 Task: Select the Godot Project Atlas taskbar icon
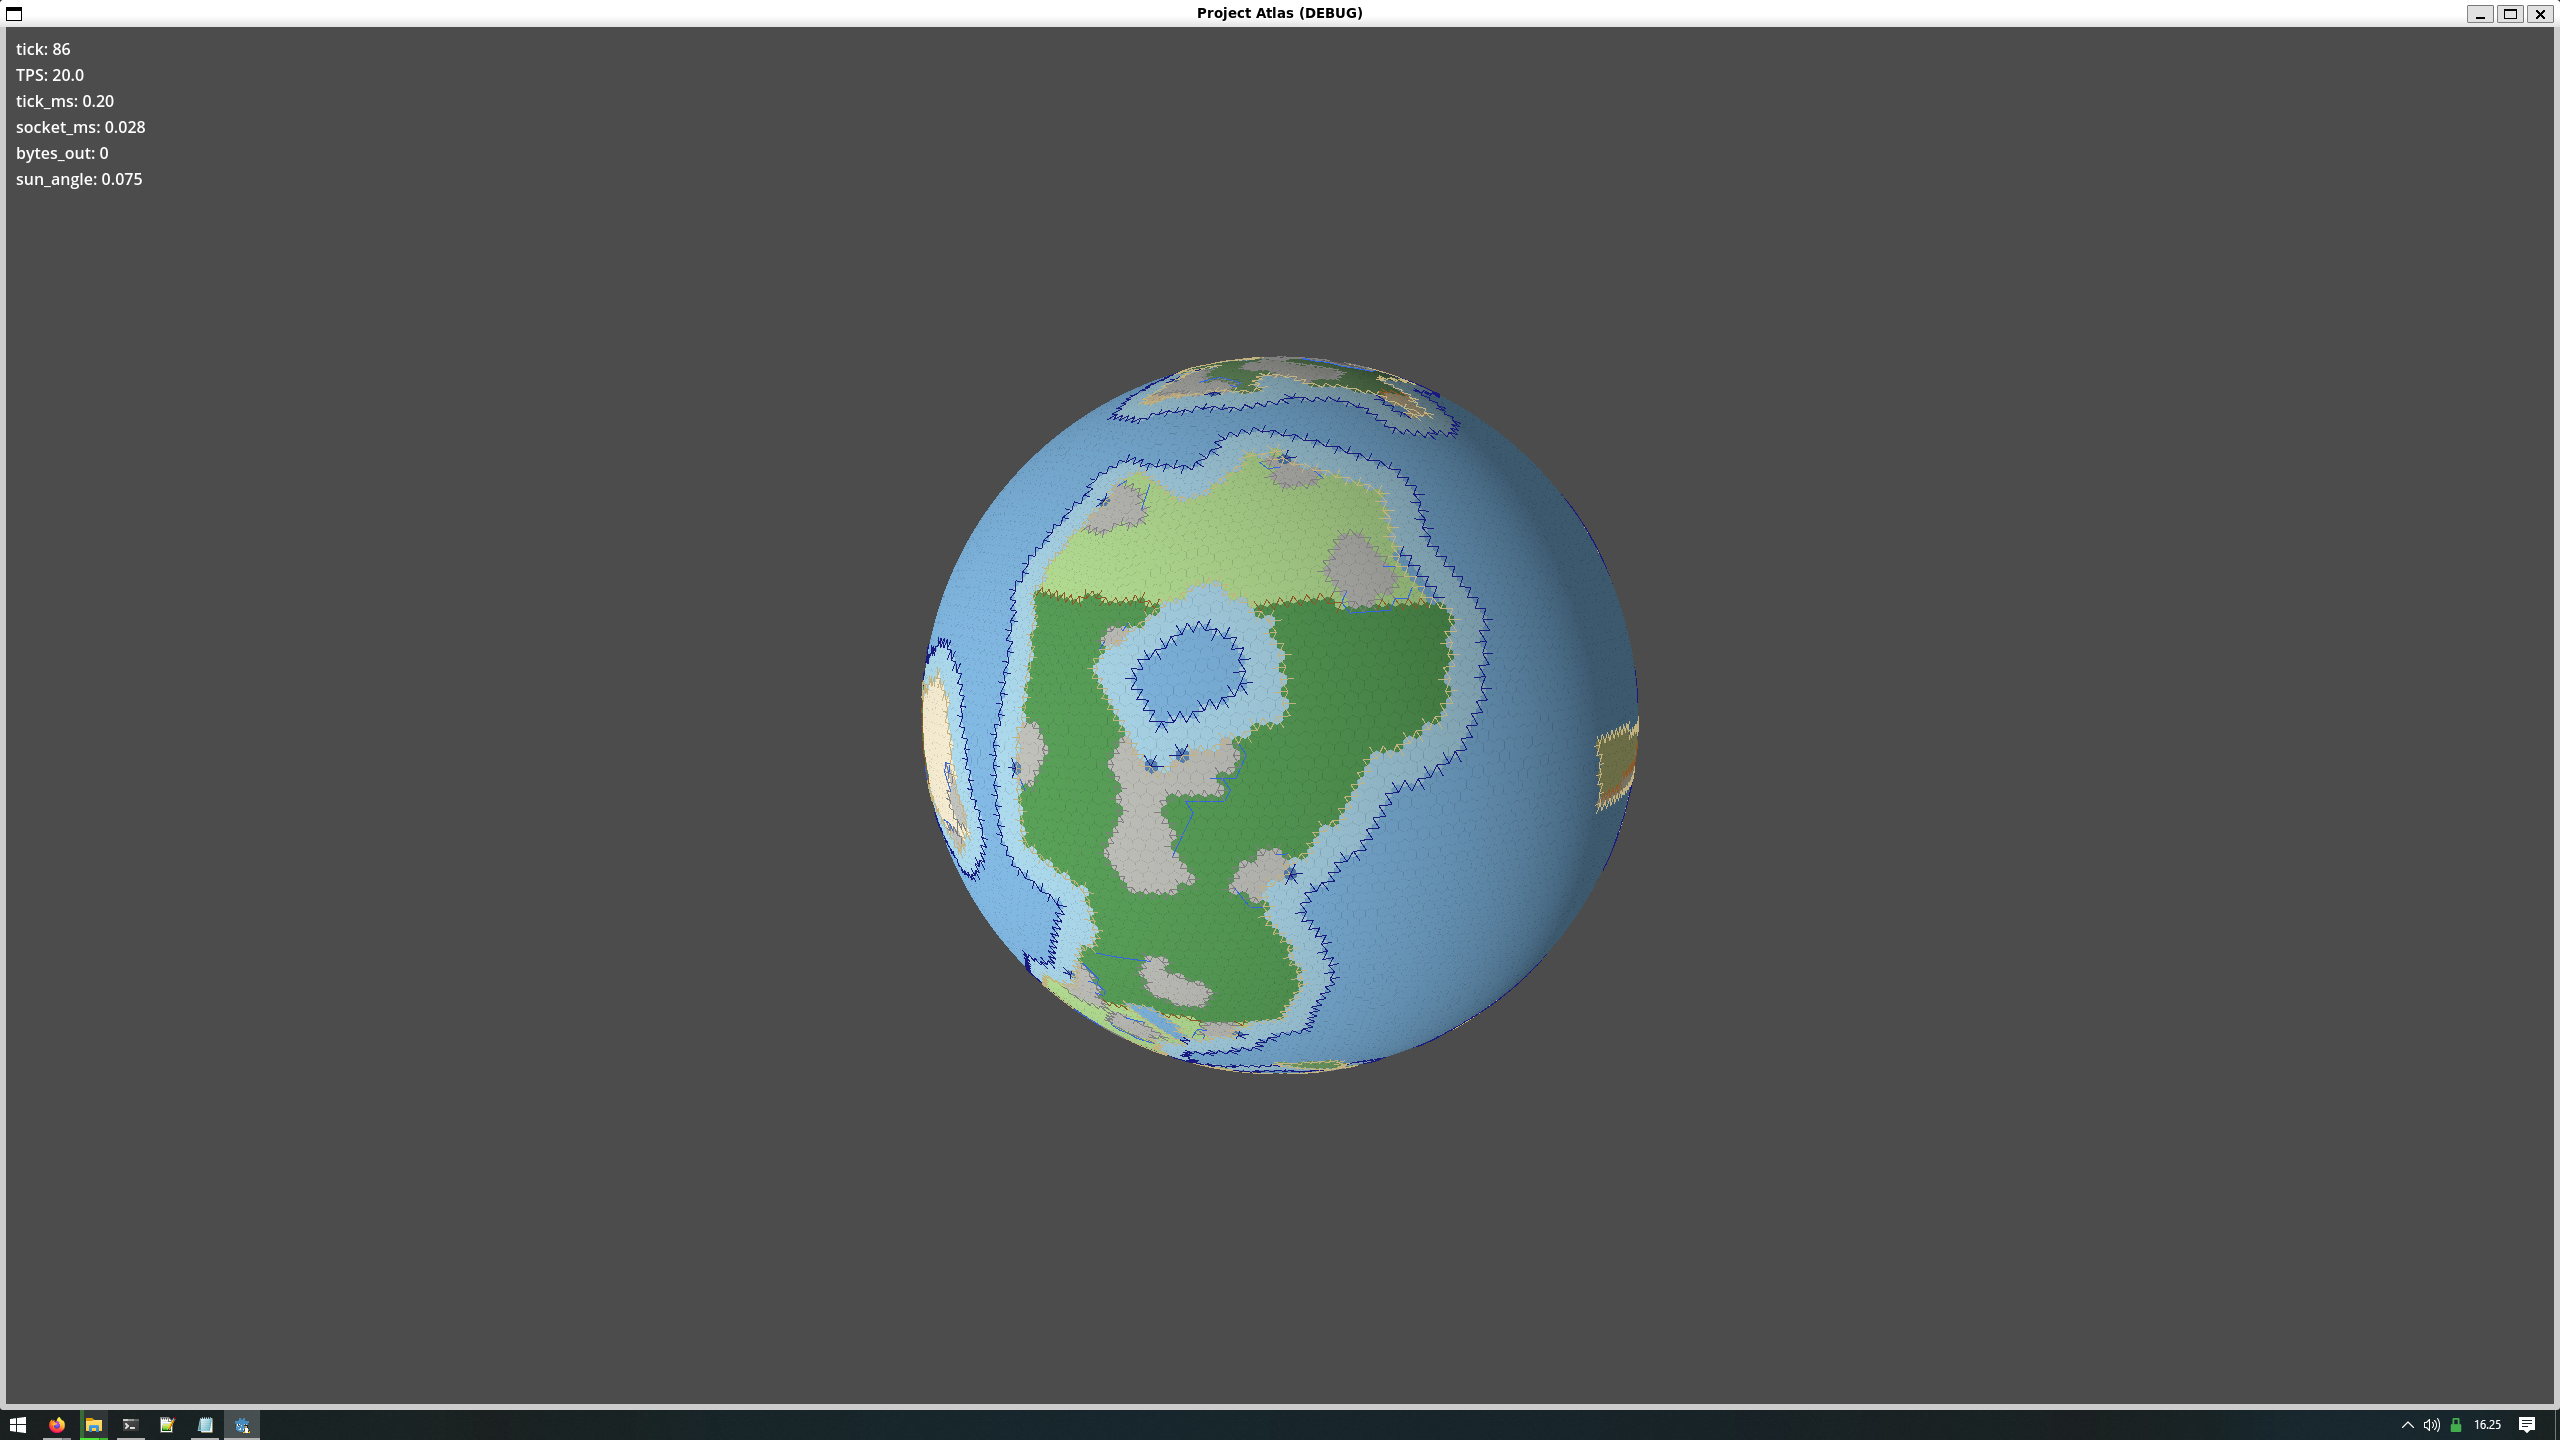click(242, 1425)
